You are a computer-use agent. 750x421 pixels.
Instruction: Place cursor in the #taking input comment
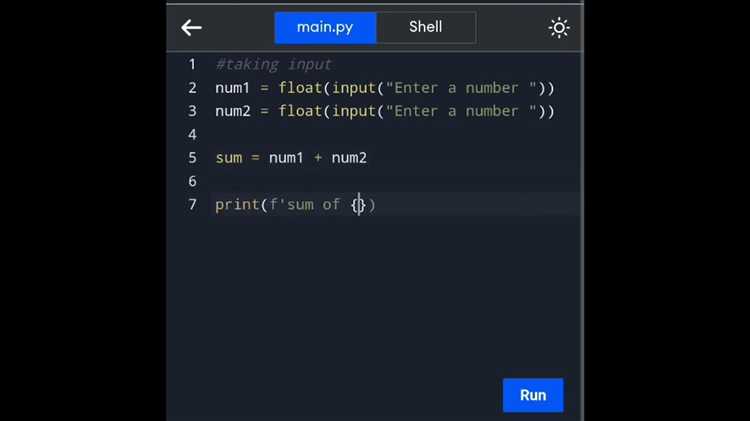pyautogui.click(x=273, y=64)
